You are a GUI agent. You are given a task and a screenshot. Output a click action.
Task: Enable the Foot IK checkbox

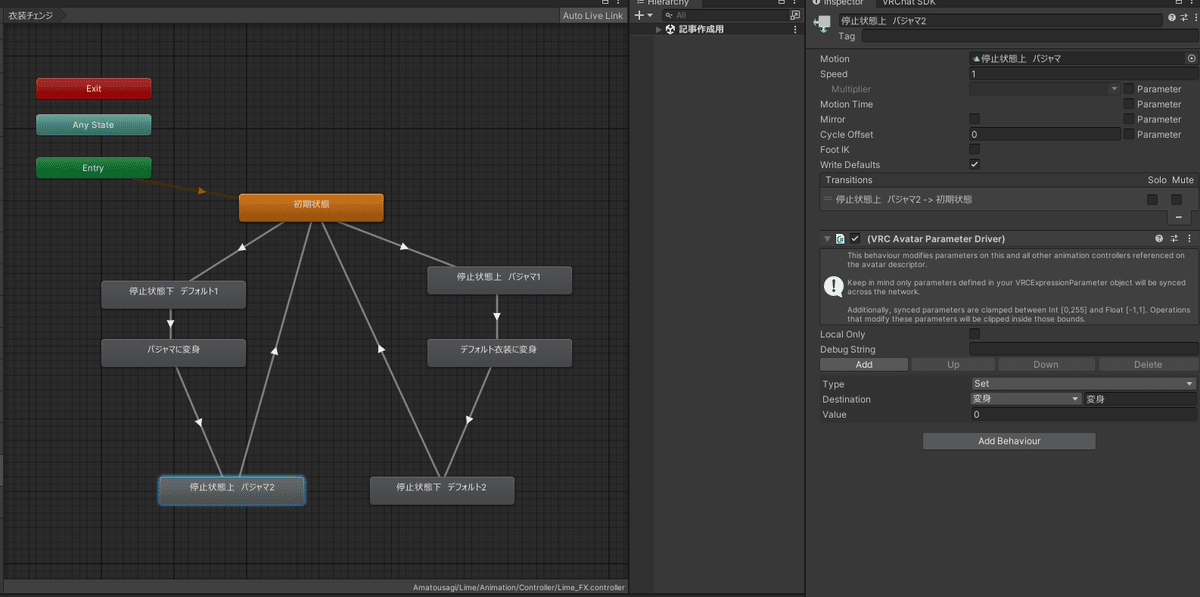tap(975, 149)
